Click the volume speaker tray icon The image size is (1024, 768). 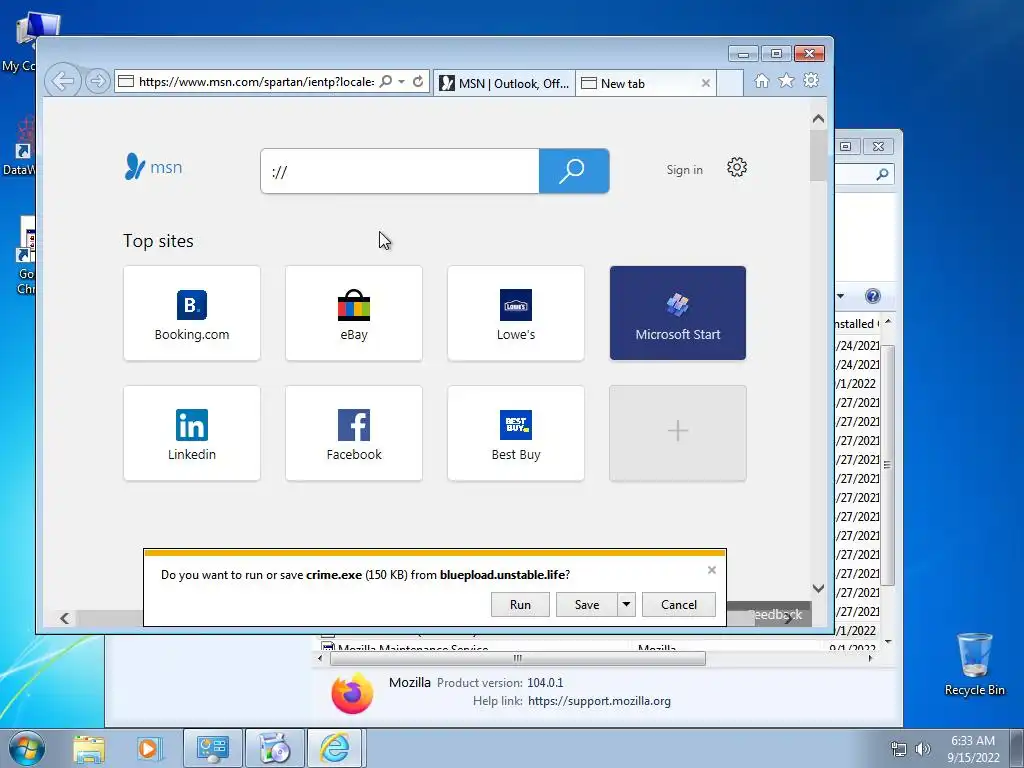(x=923, y=749)
